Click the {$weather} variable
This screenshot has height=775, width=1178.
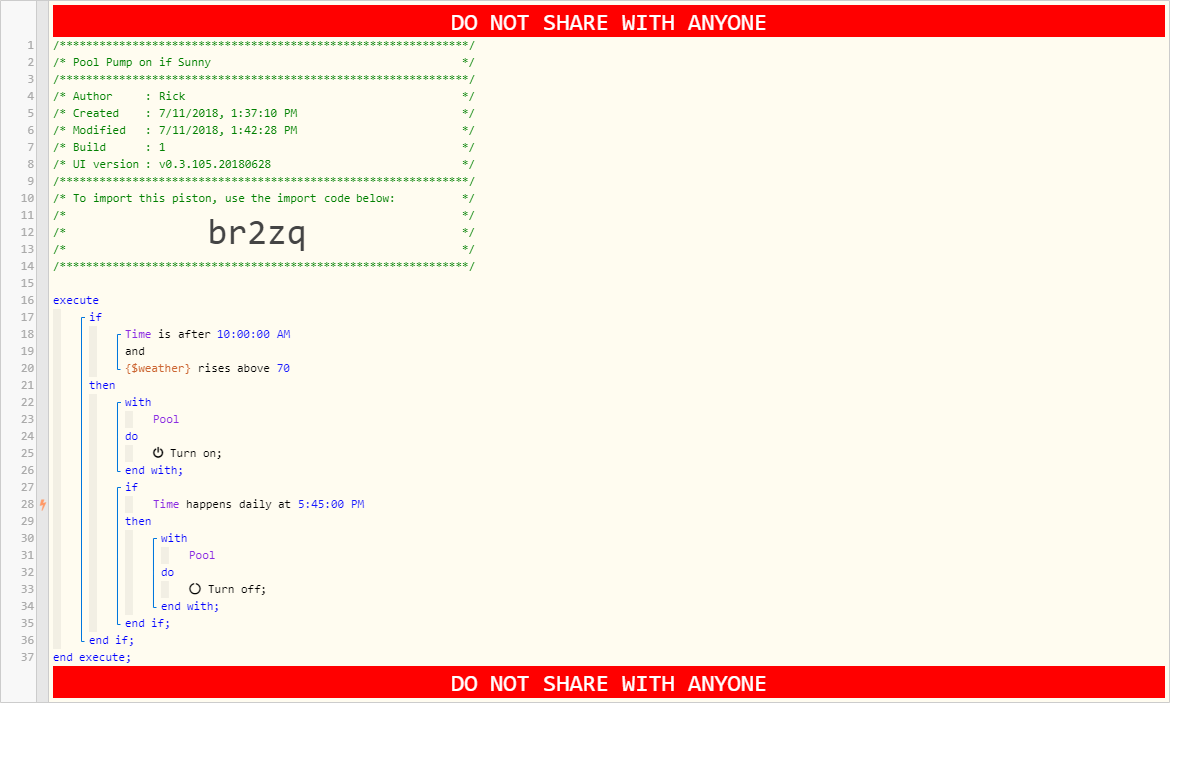pos(158,368)
